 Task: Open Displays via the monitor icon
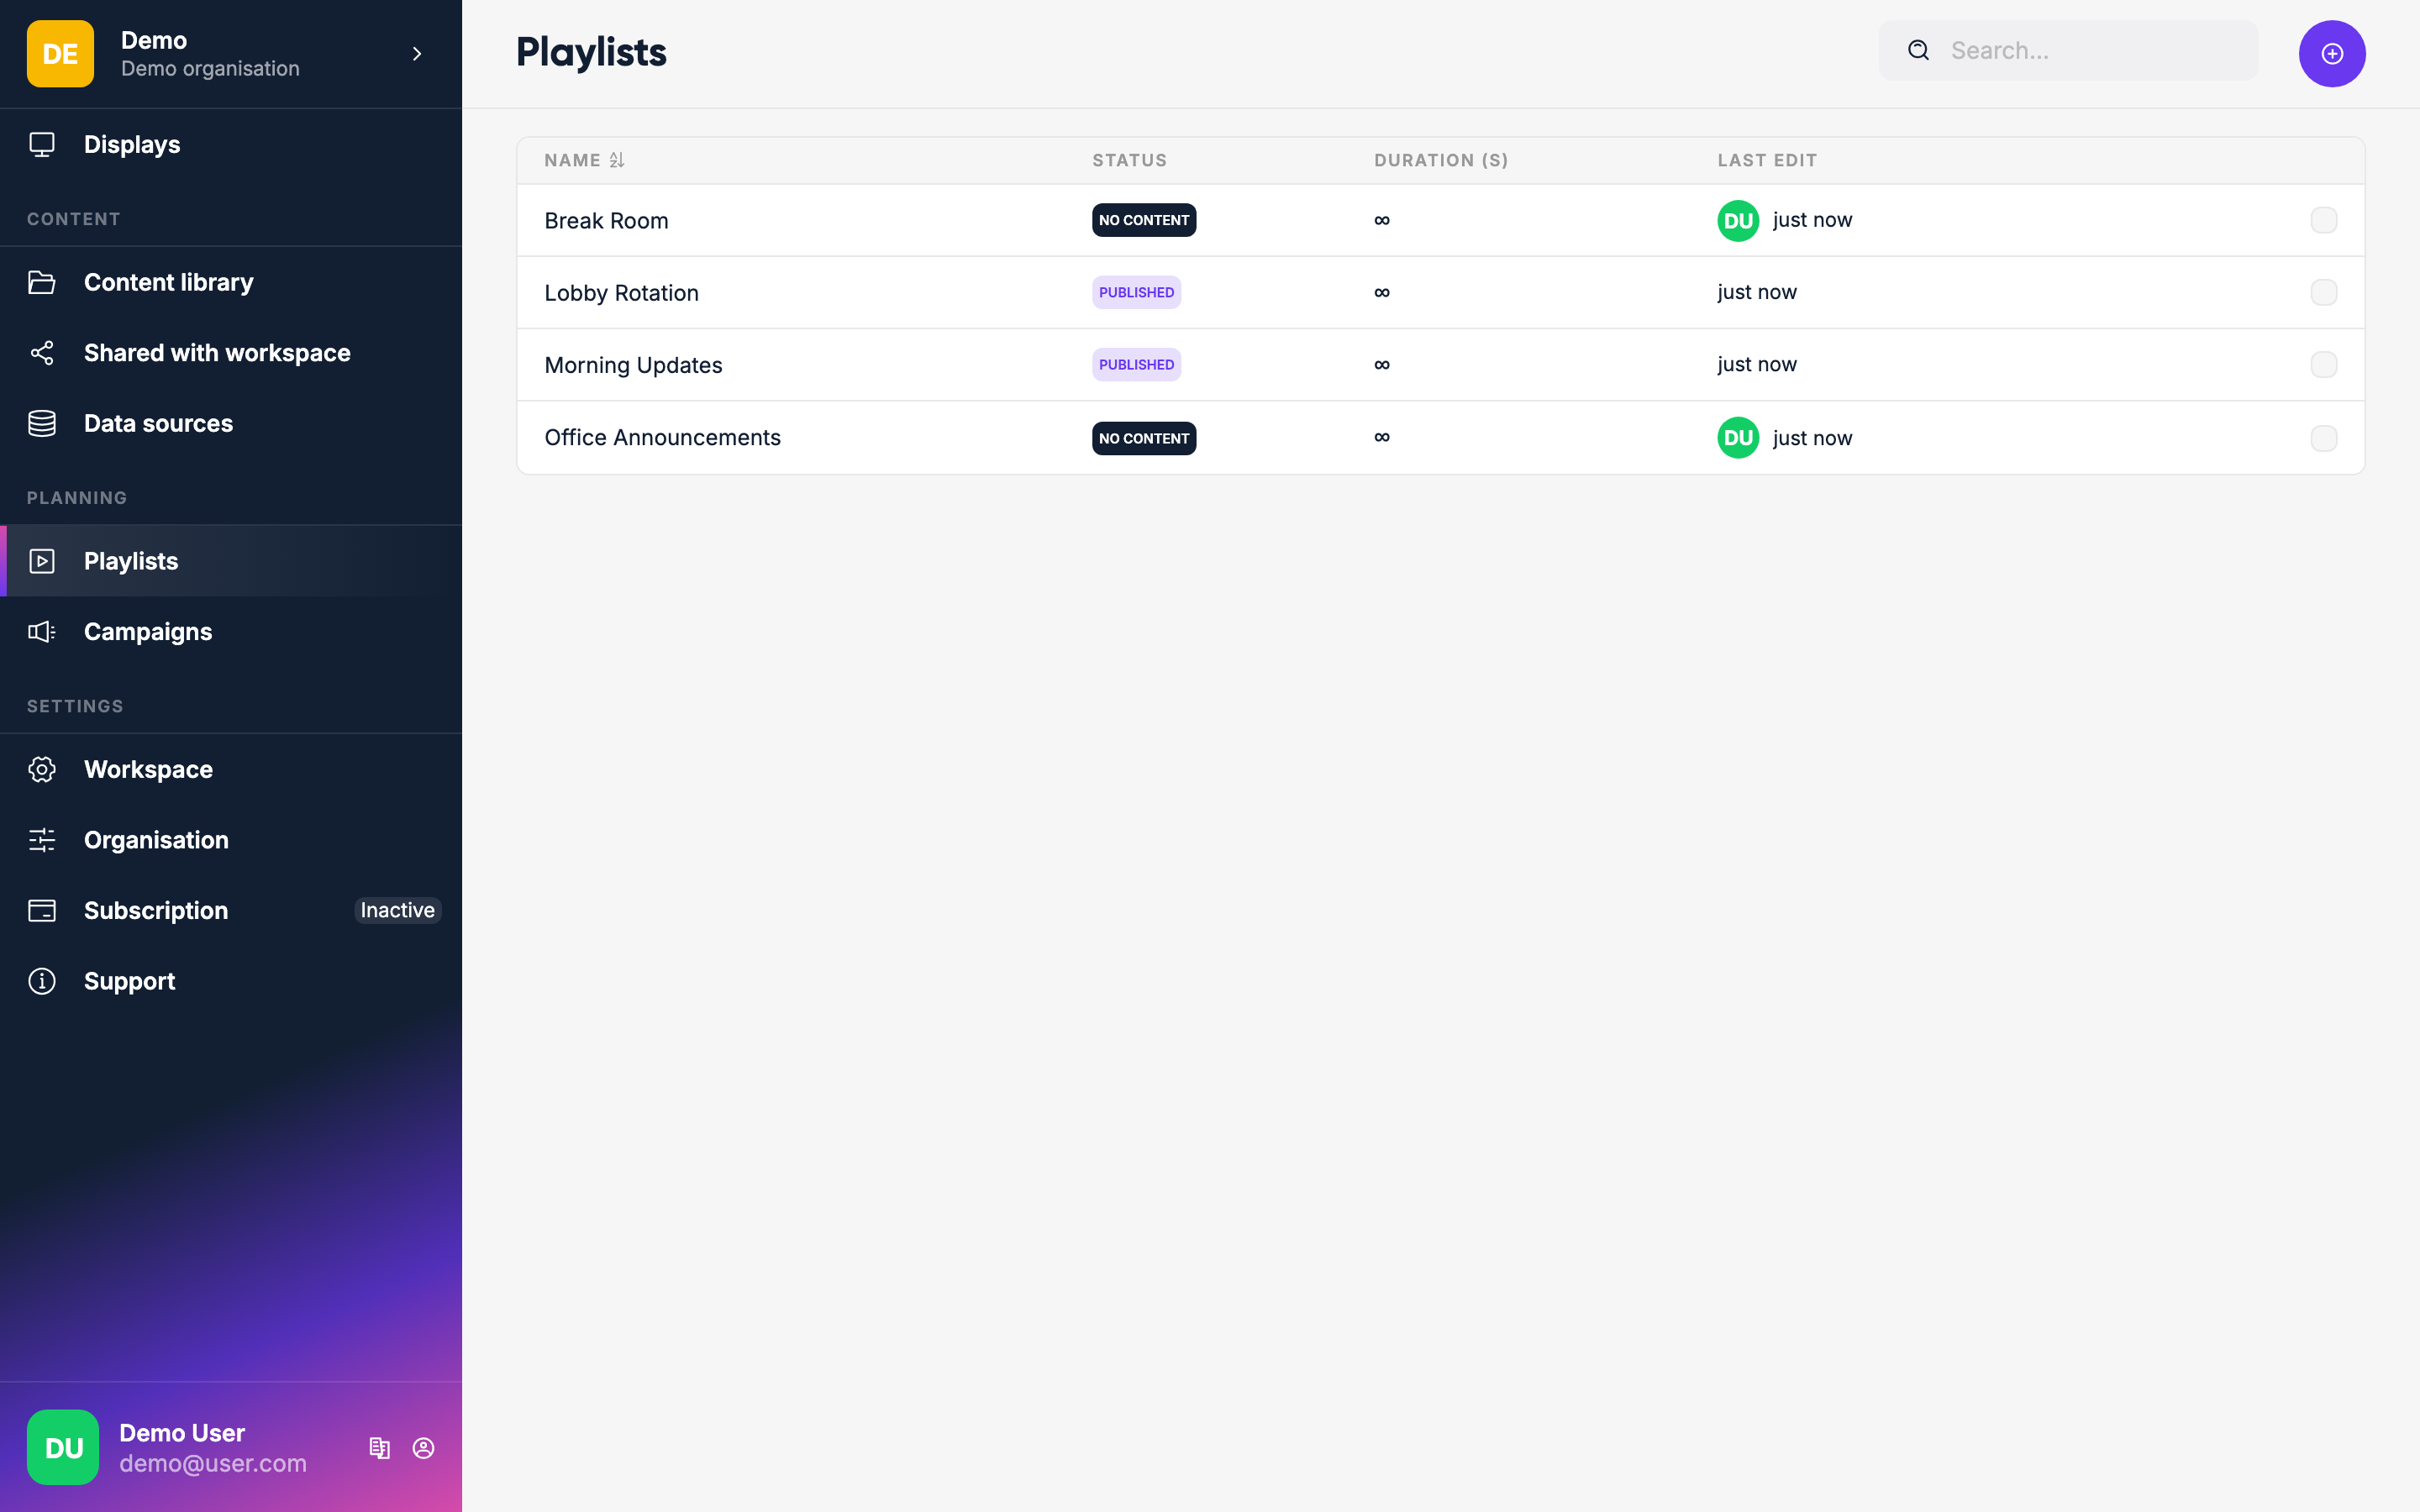[x=41, y=144]
